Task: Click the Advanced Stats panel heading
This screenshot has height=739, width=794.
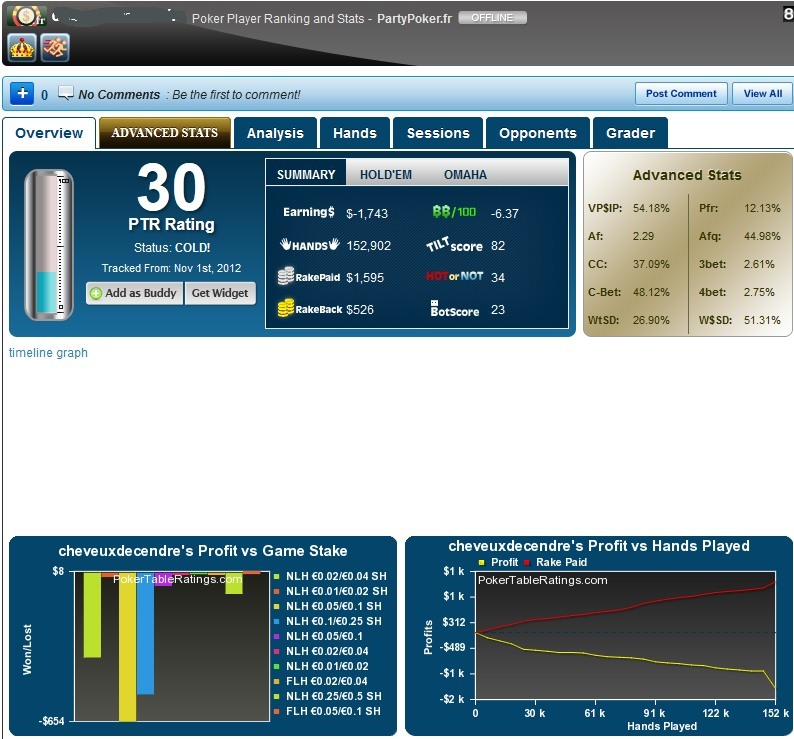Action: point(687,175)
